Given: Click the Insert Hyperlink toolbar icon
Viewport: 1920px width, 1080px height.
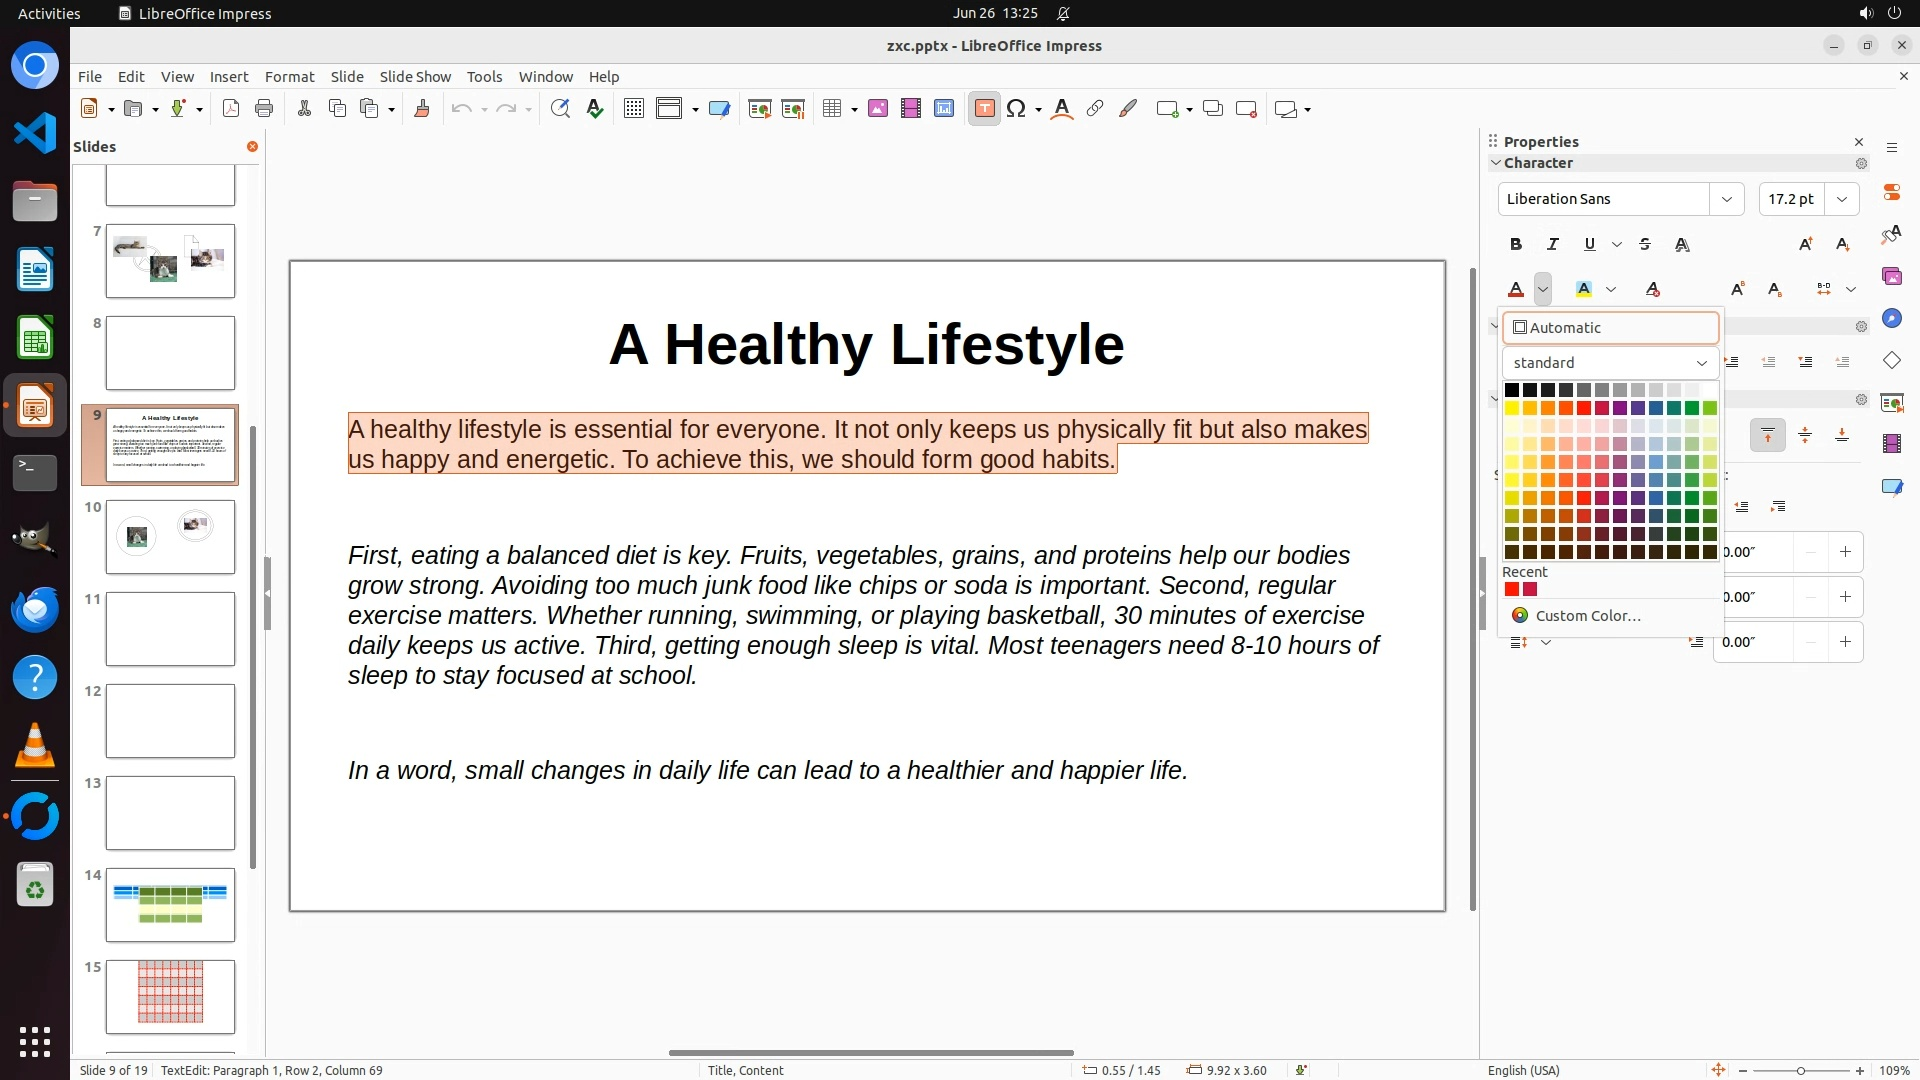Looking at the screenshot, I should pos(1095,109).
